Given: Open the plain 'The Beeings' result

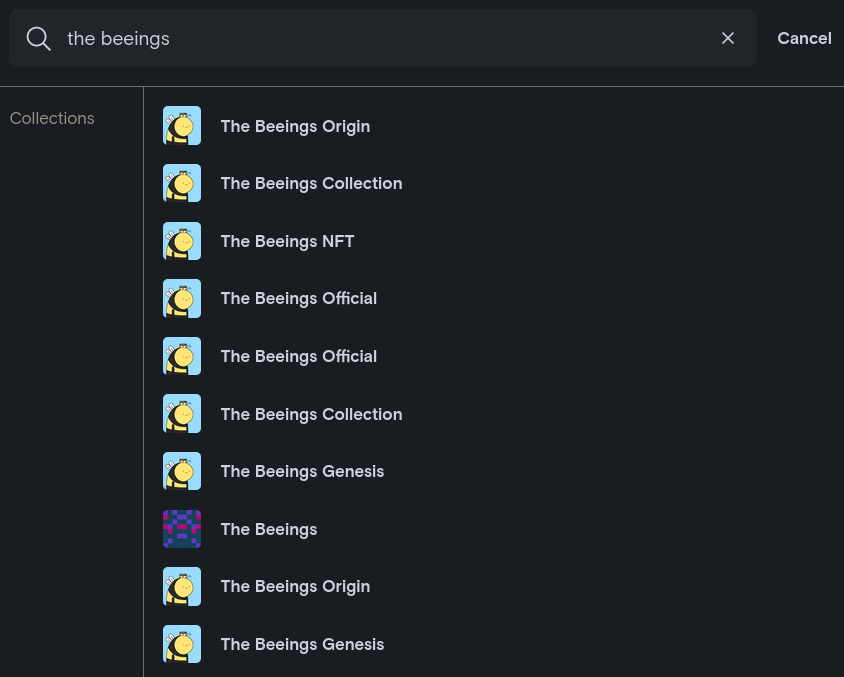Looking at the screenshot, I should pyautogui.click(x=269, y=529).
